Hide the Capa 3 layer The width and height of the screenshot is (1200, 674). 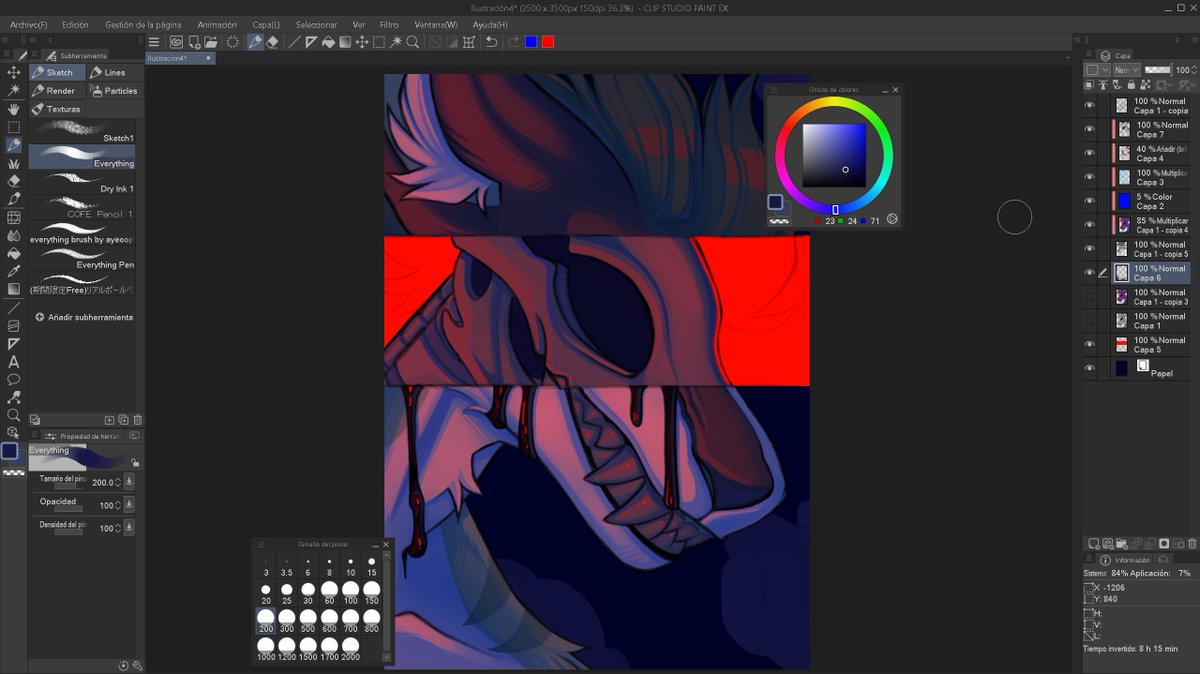[x=1090, y=177]
